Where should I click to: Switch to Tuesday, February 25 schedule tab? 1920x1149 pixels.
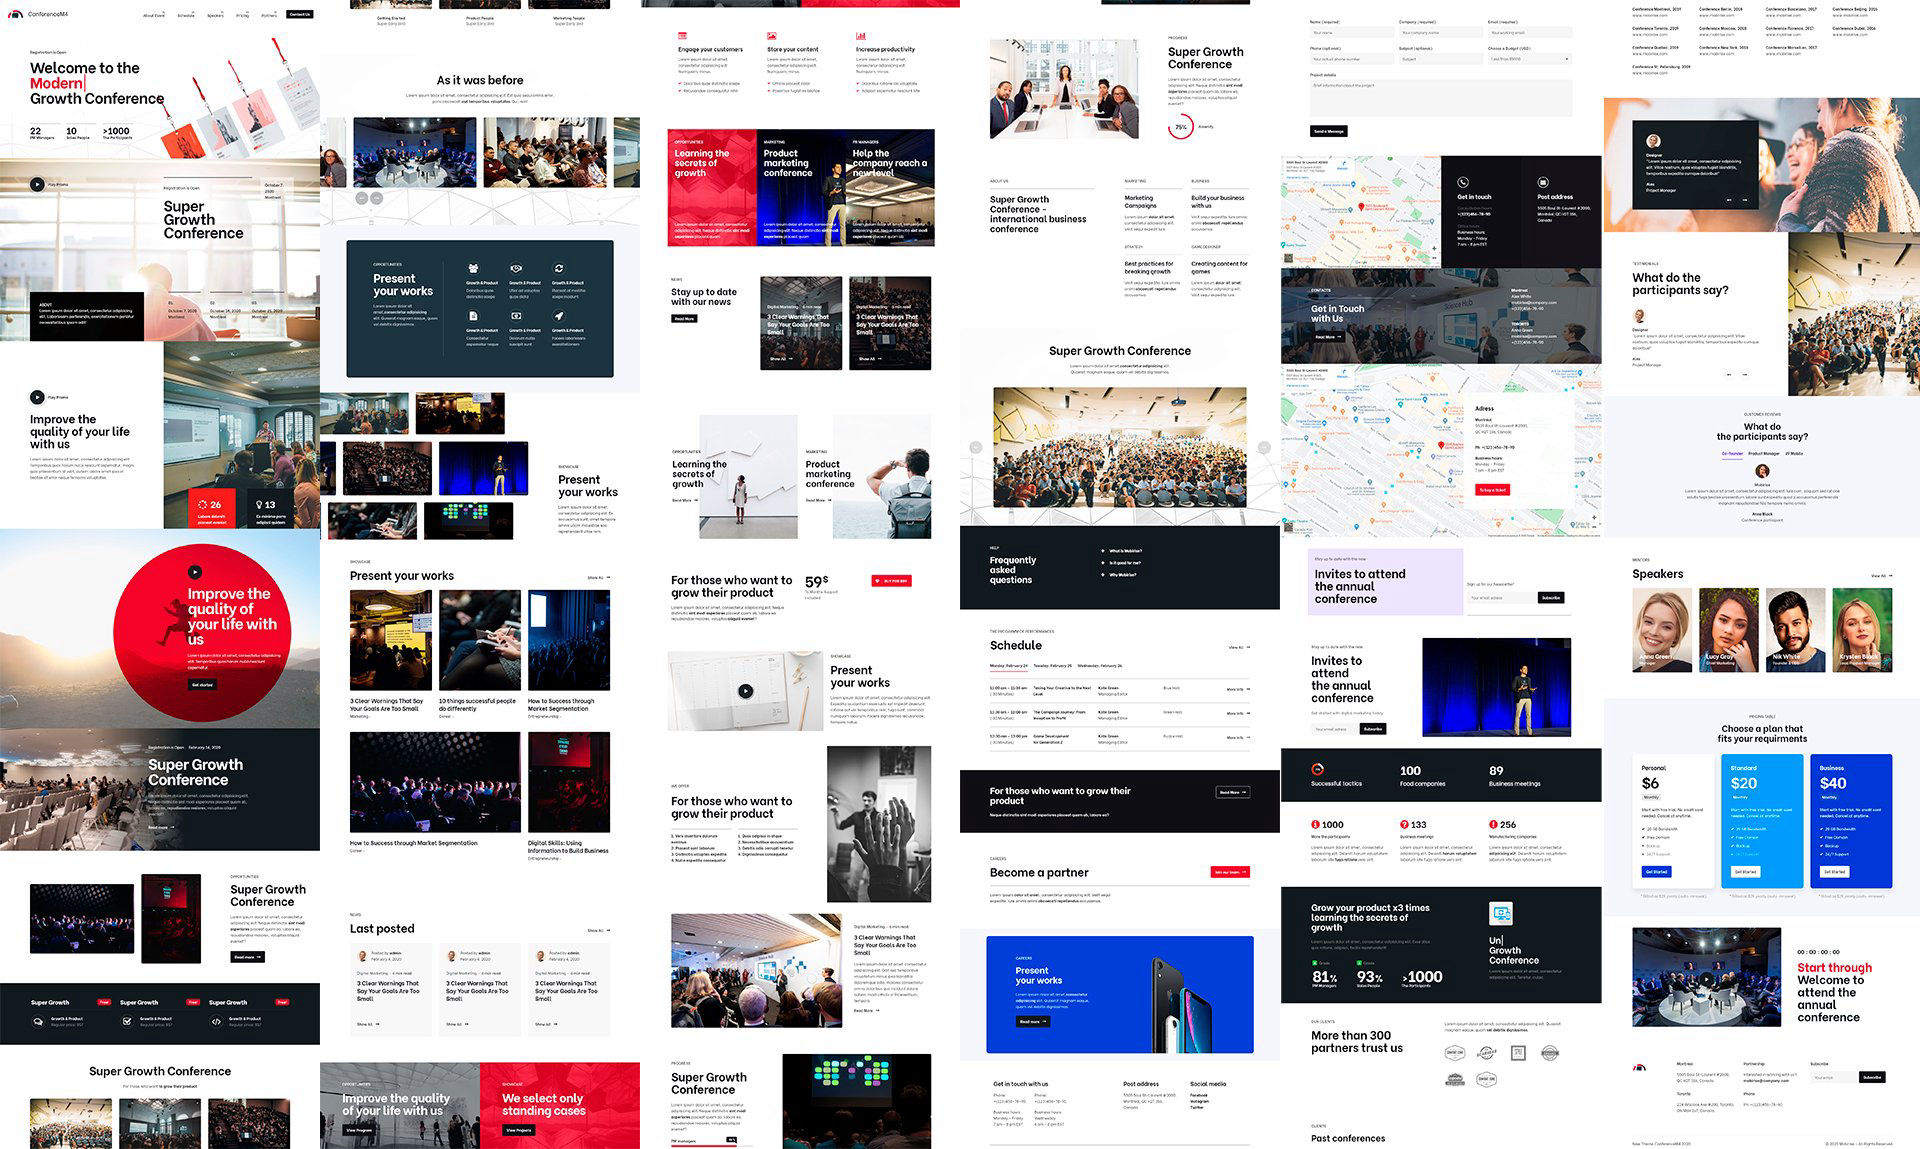pos(1051,665)
